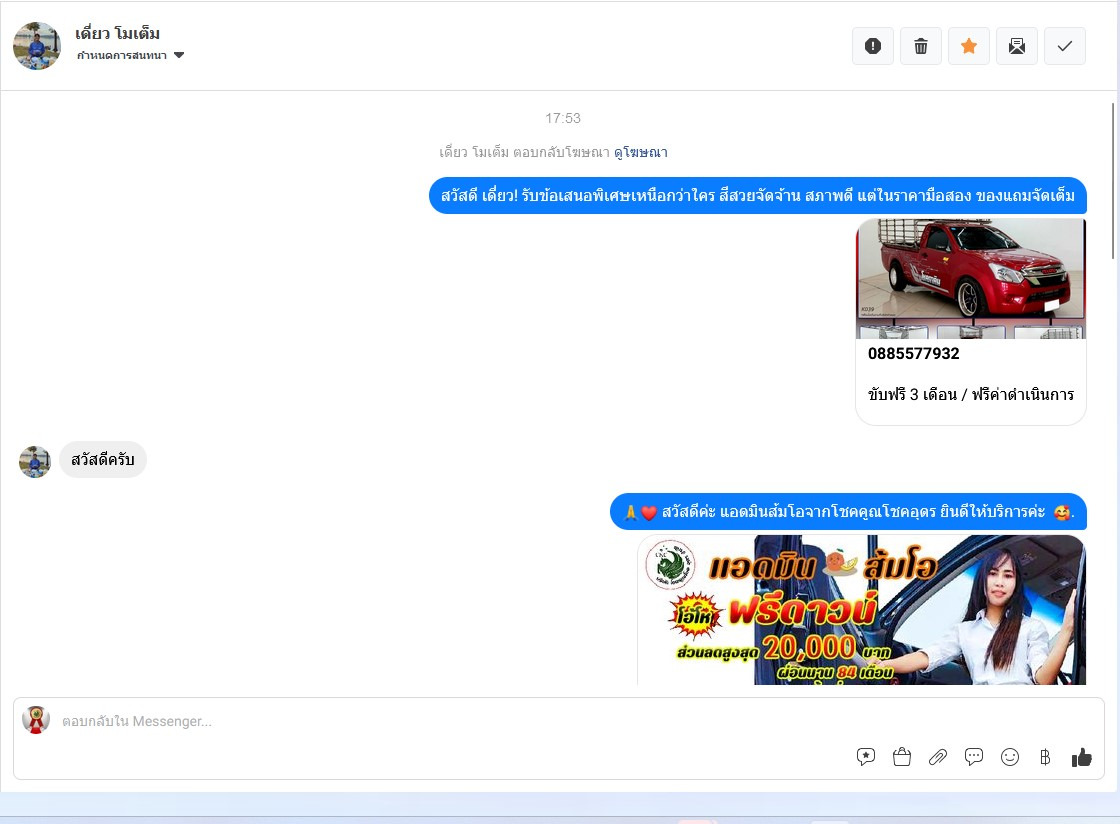
Task: Open shopping bag products icon
Action: click(x=901, y=757)
